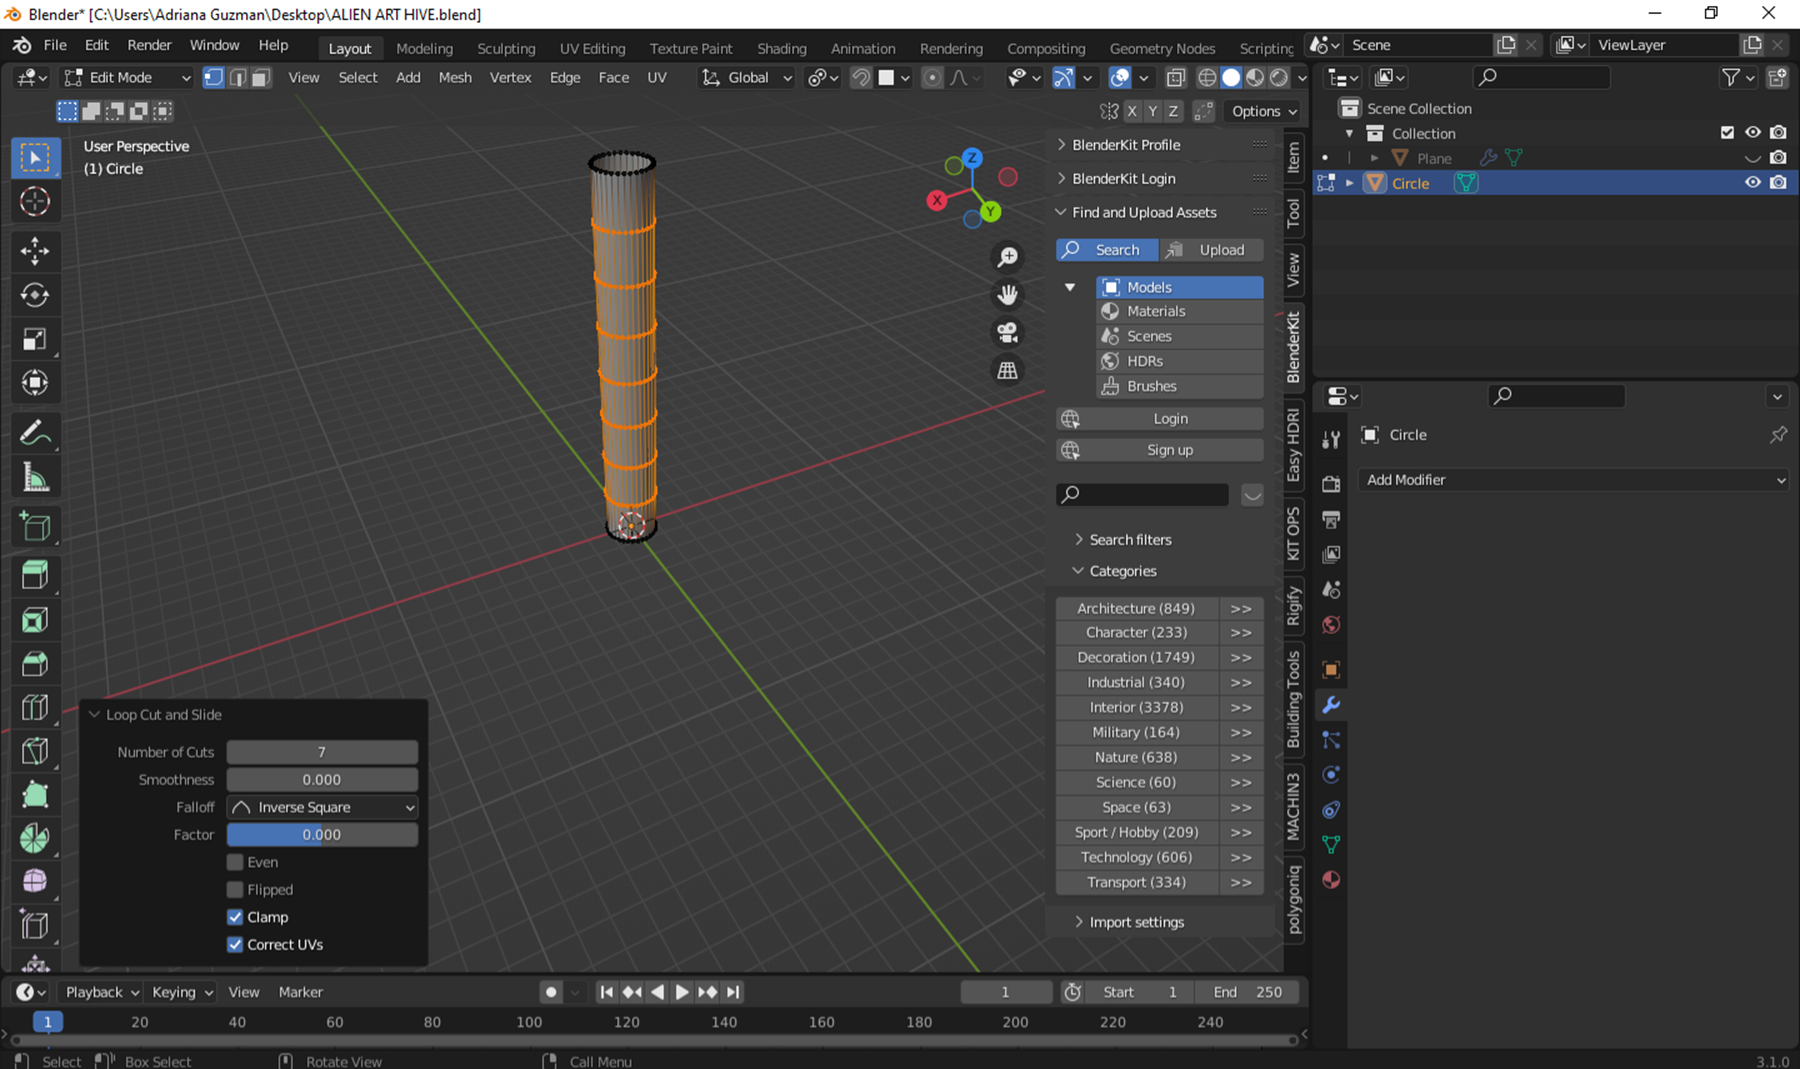The height and width of the screenshot is (1069, 1800).
Task: Click the Factor slider field
Action: pos(322,835)
